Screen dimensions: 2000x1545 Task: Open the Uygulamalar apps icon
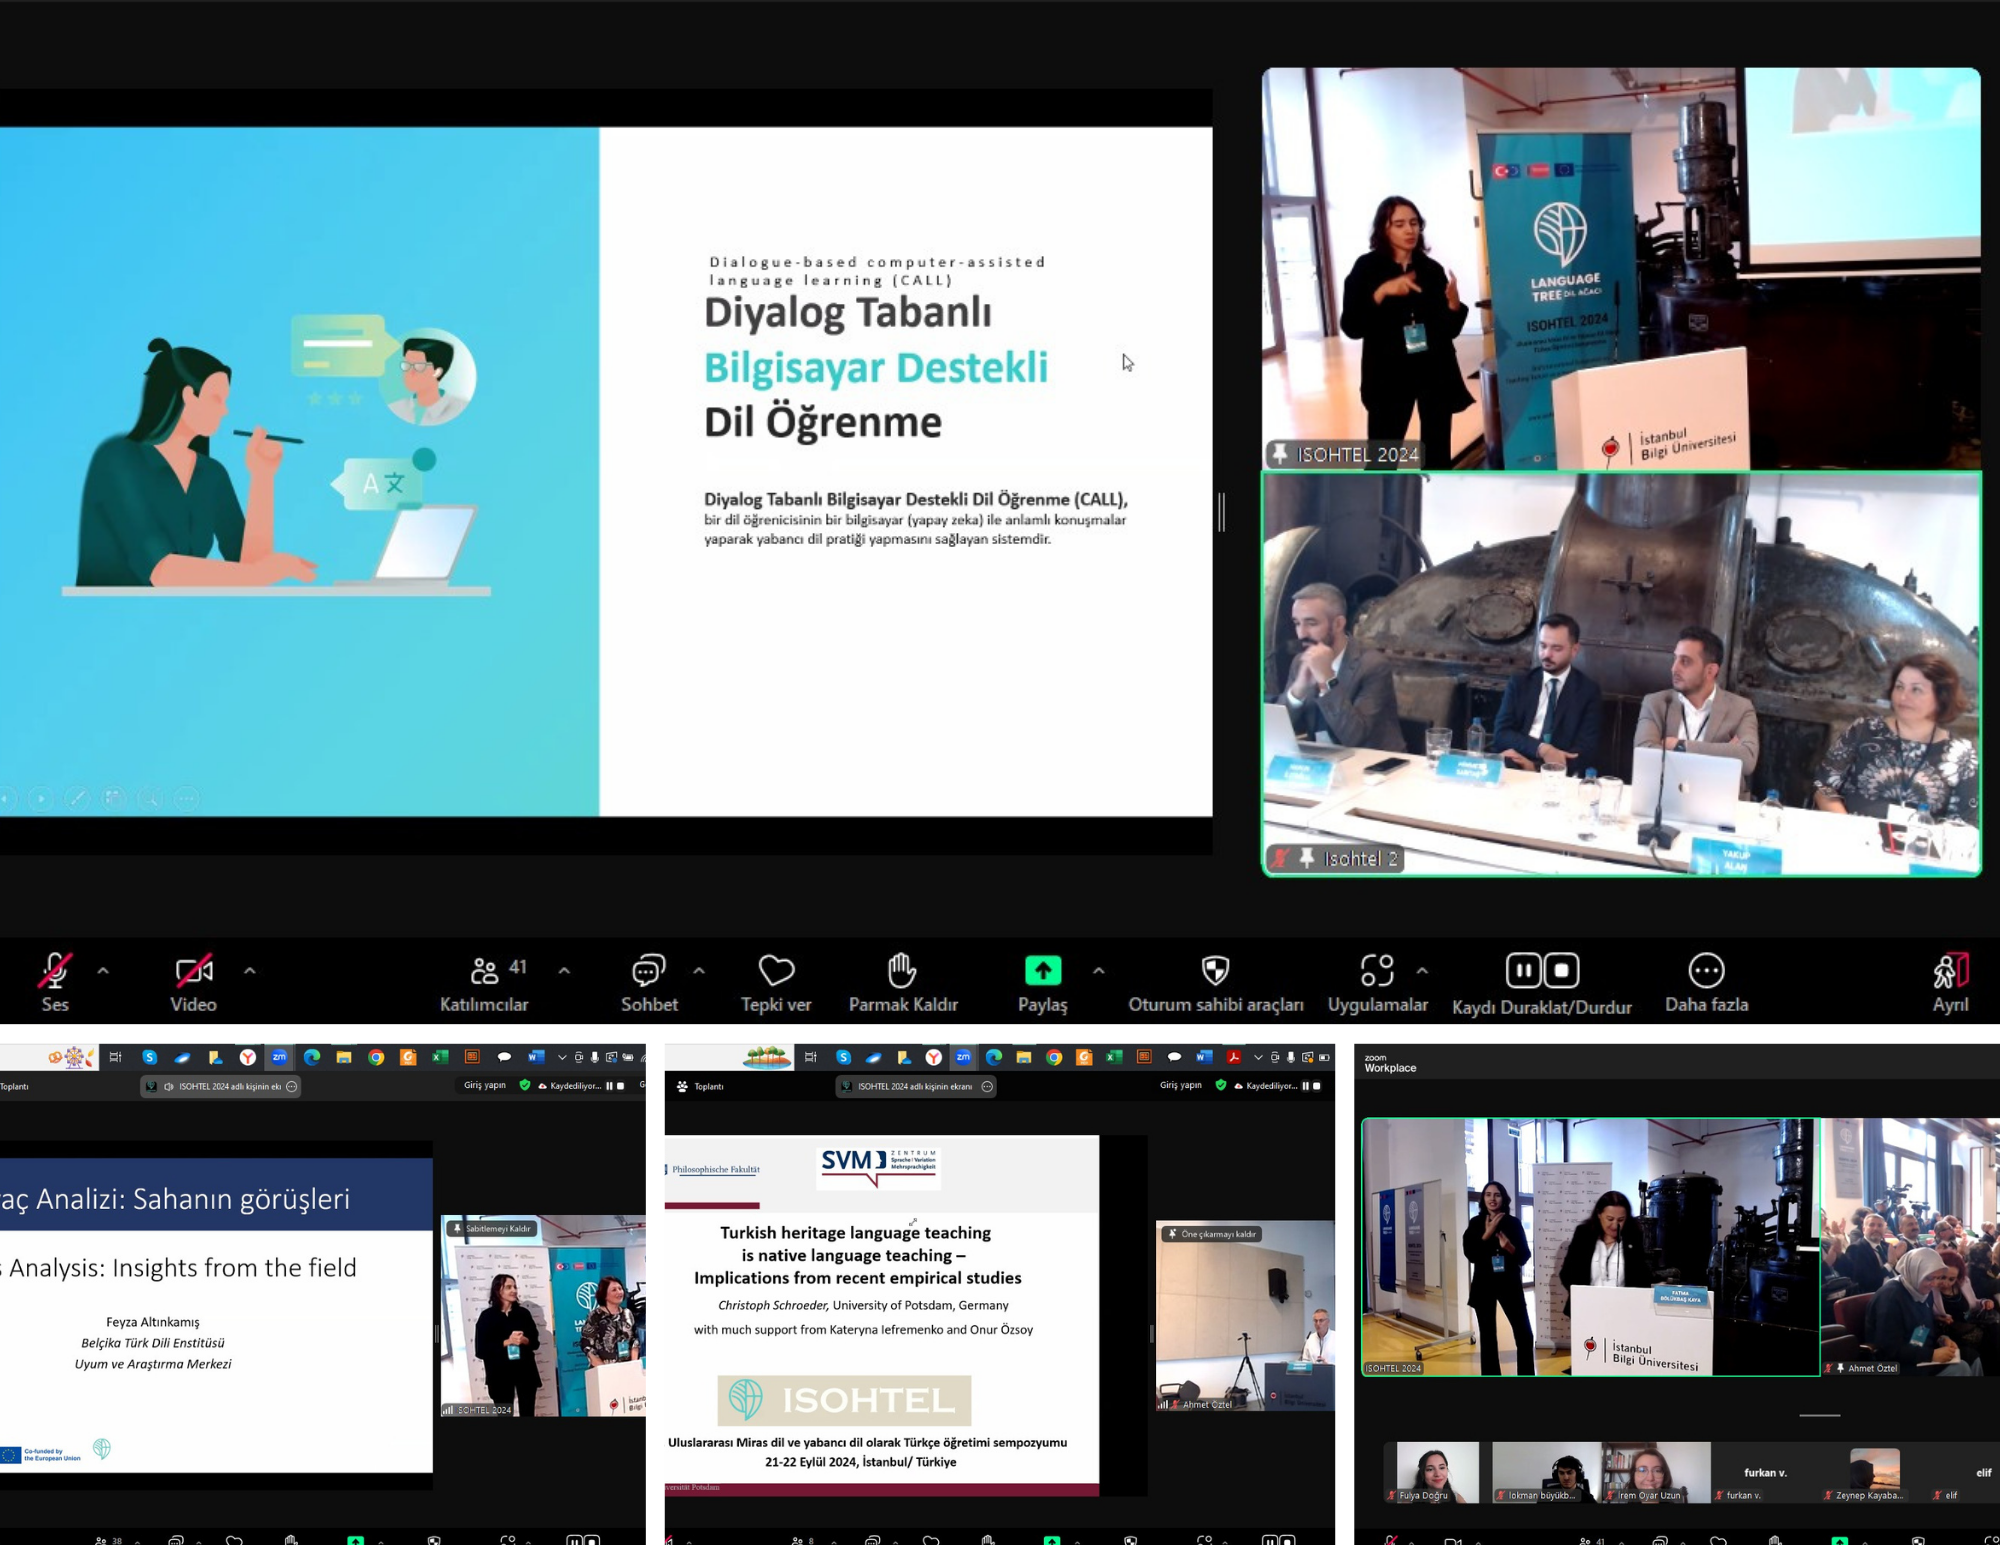pos(1376,970)
